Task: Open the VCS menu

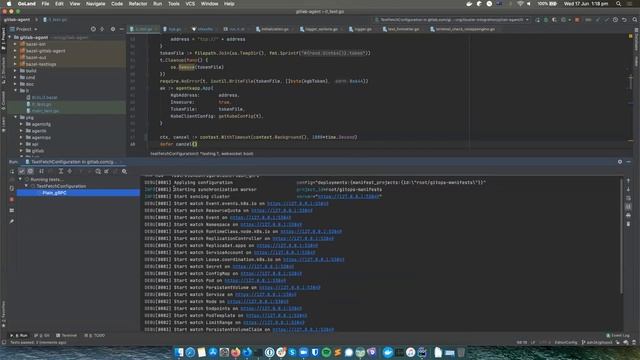Action: click(x=190, y=4)
